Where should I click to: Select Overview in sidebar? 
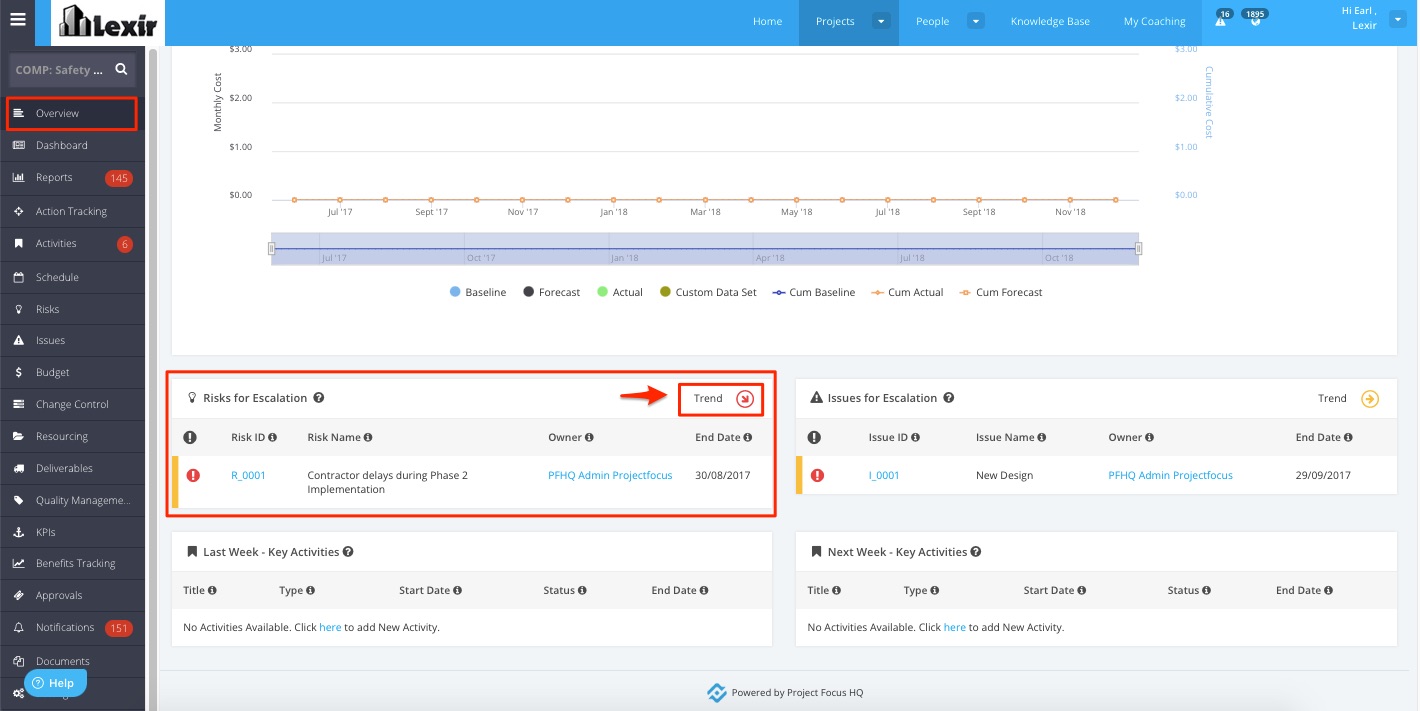point(72,114)
